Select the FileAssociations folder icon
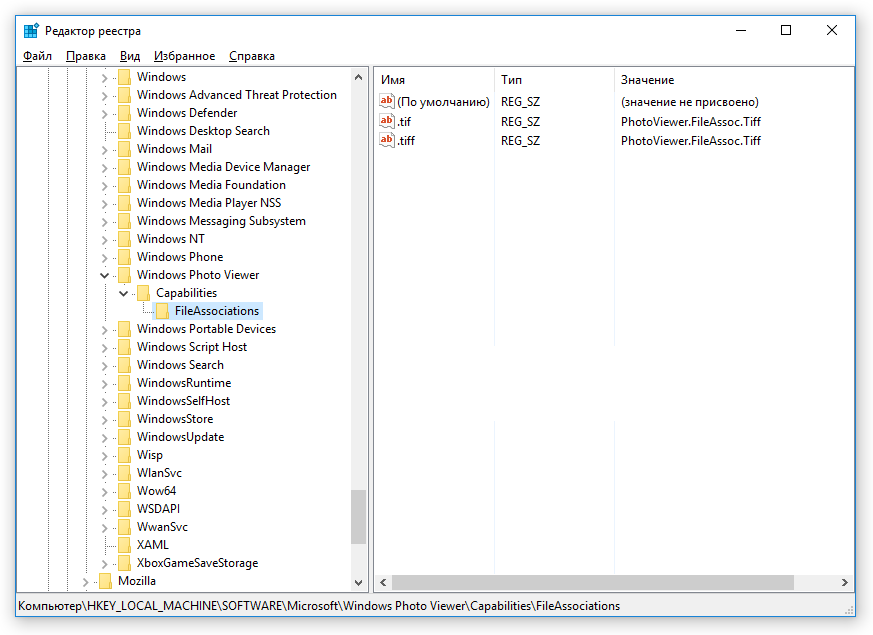Image resolution: width=873 pixels, height=635 pixels. (x=162, y=311)
